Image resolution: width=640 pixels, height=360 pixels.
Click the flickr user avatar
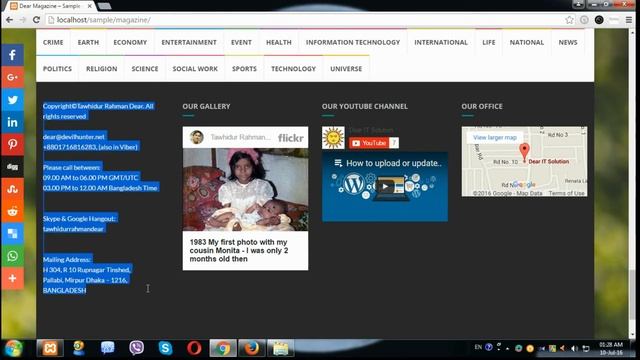point(197,137)
